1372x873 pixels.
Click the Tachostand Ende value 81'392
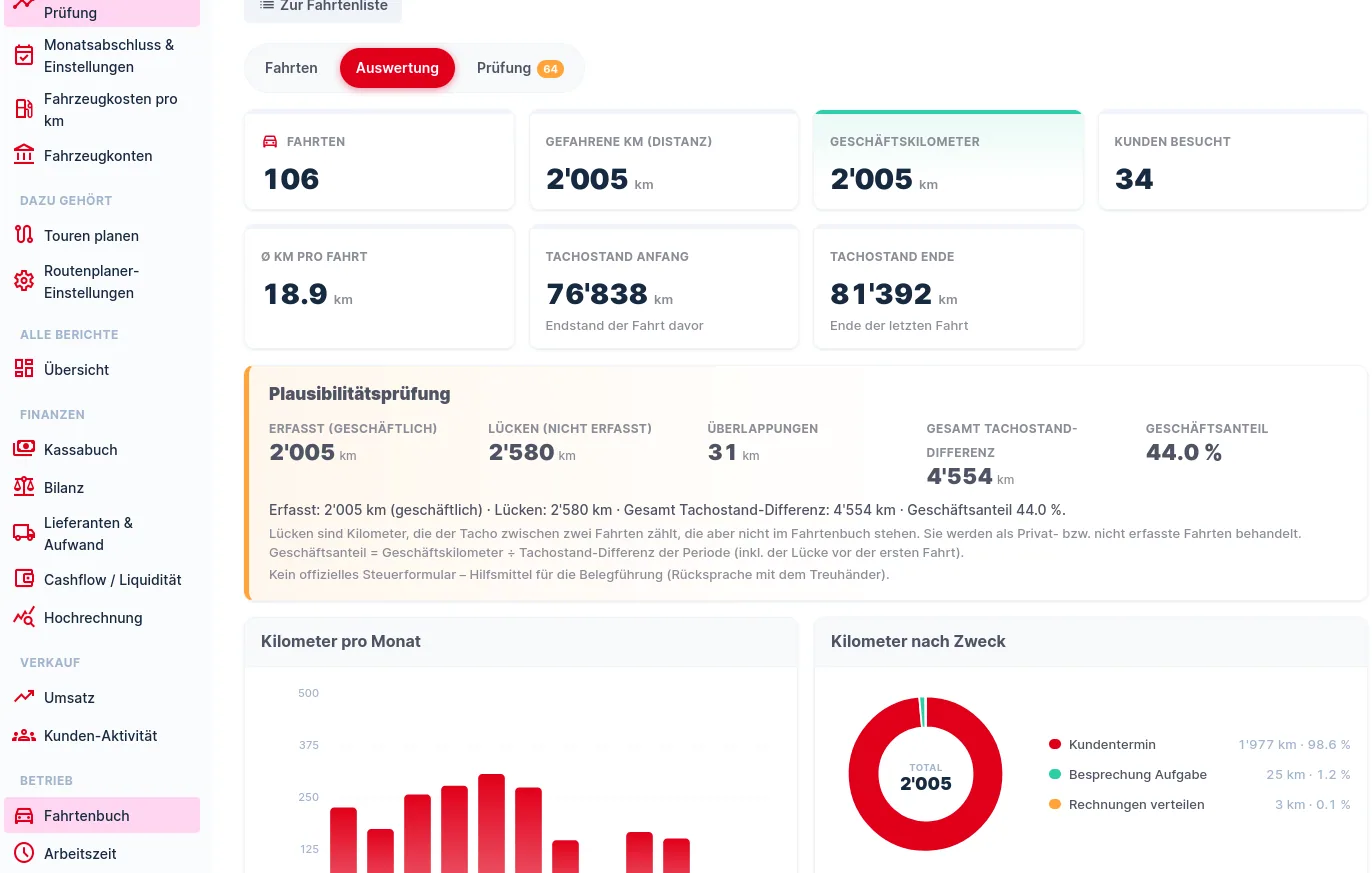pyautogui.click(x=881, y=294)
